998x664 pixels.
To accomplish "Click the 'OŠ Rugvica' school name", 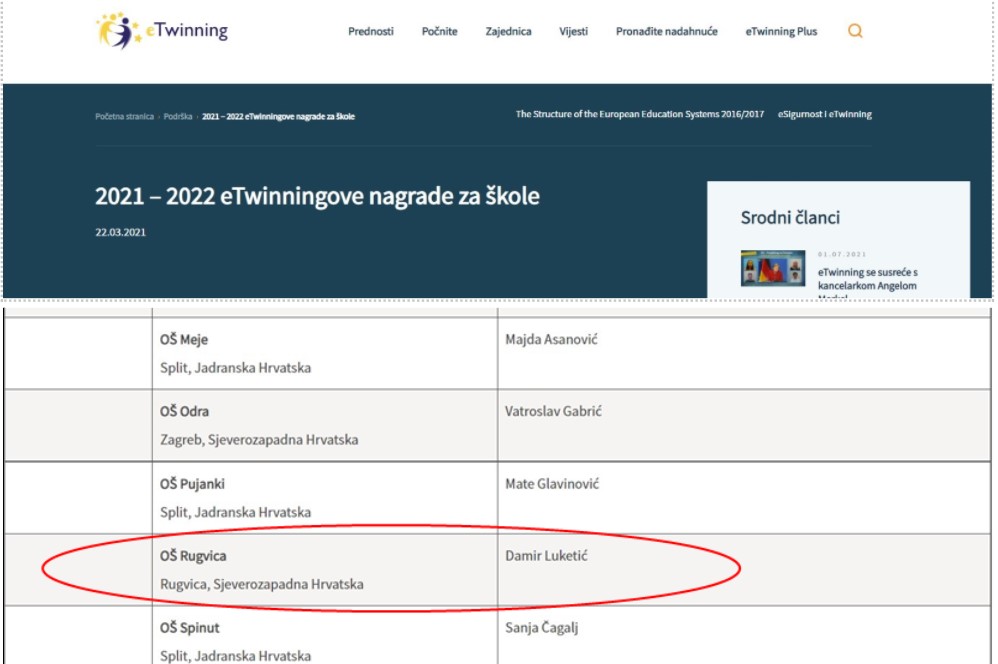I will (193, 556).
